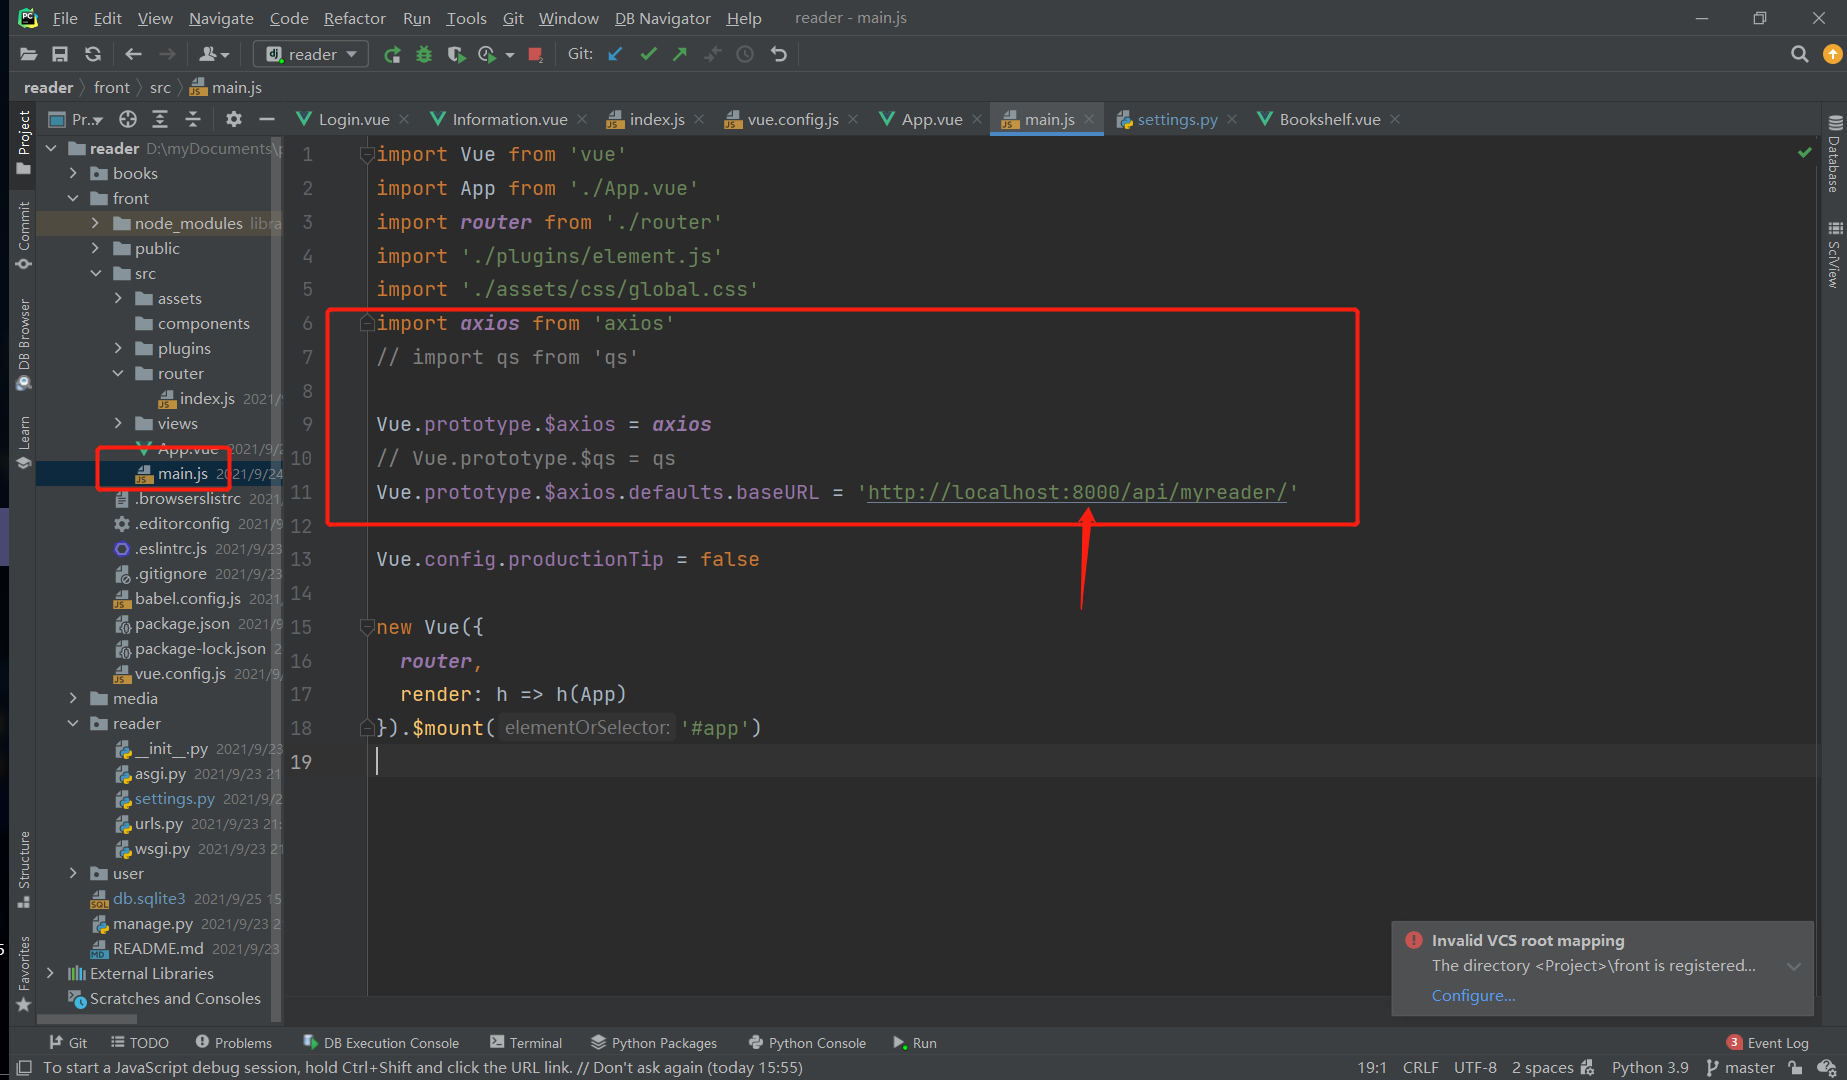Click the code folding marker at line 15
Image resolution: width=1847 pixels, height=1080 pixels.
coord(366,627)
